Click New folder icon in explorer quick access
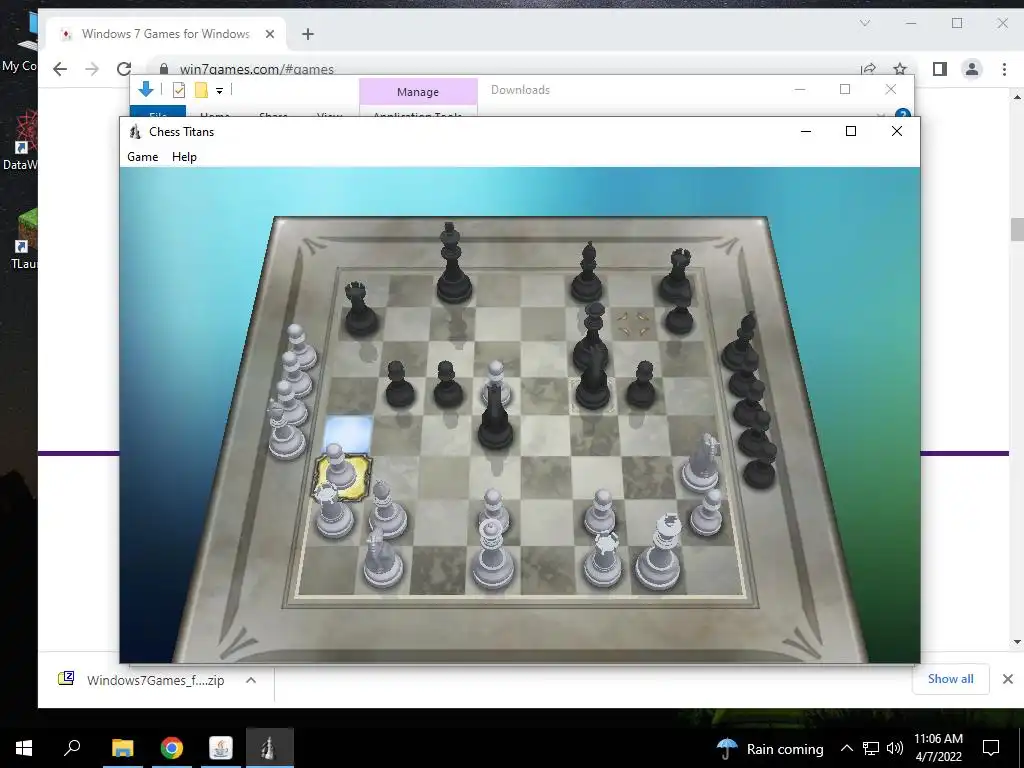The height and width of the screenshot is (768, 1024). 201,90
